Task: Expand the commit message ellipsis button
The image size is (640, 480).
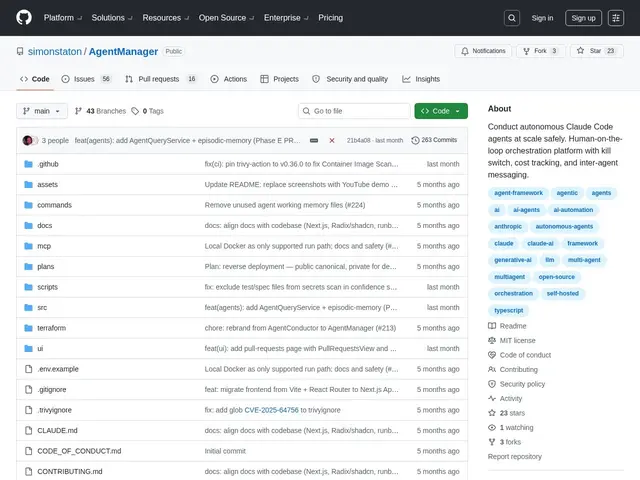Action: point(314,140)
